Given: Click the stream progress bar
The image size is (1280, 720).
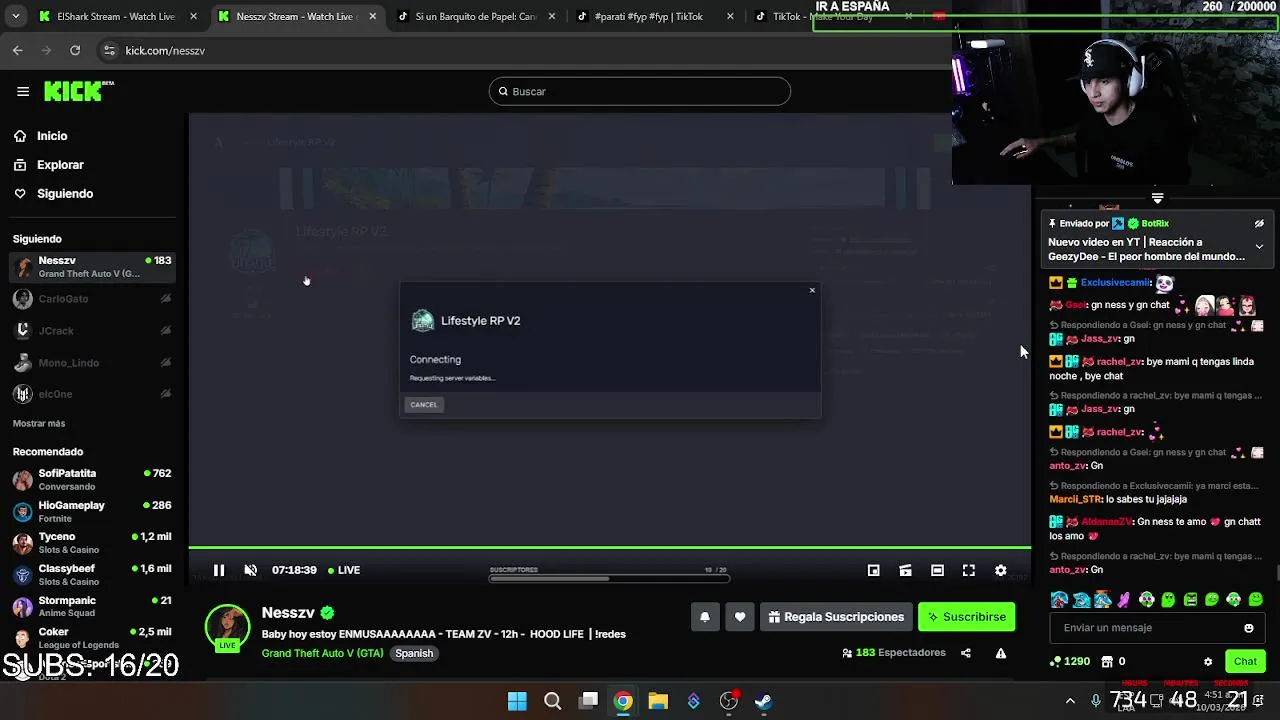Looking at the screenshot, I should [x=610, y=547].
